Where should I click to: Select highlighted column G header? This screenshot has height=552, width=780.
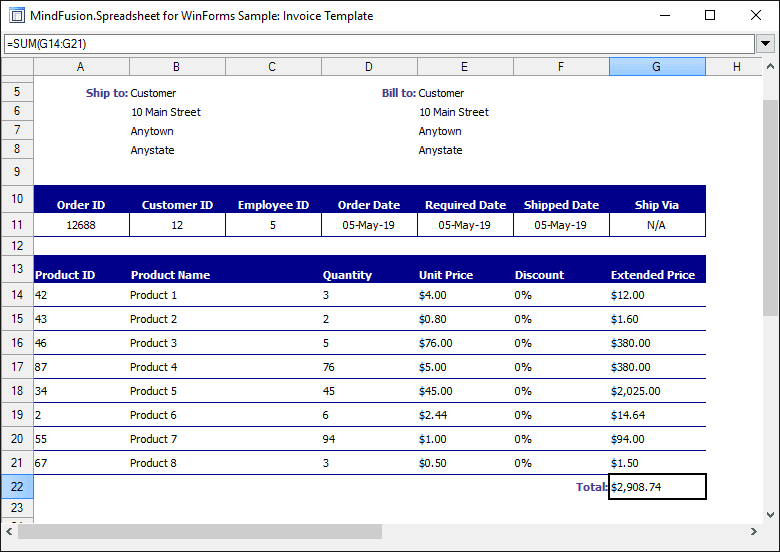(x=657, y=67)
